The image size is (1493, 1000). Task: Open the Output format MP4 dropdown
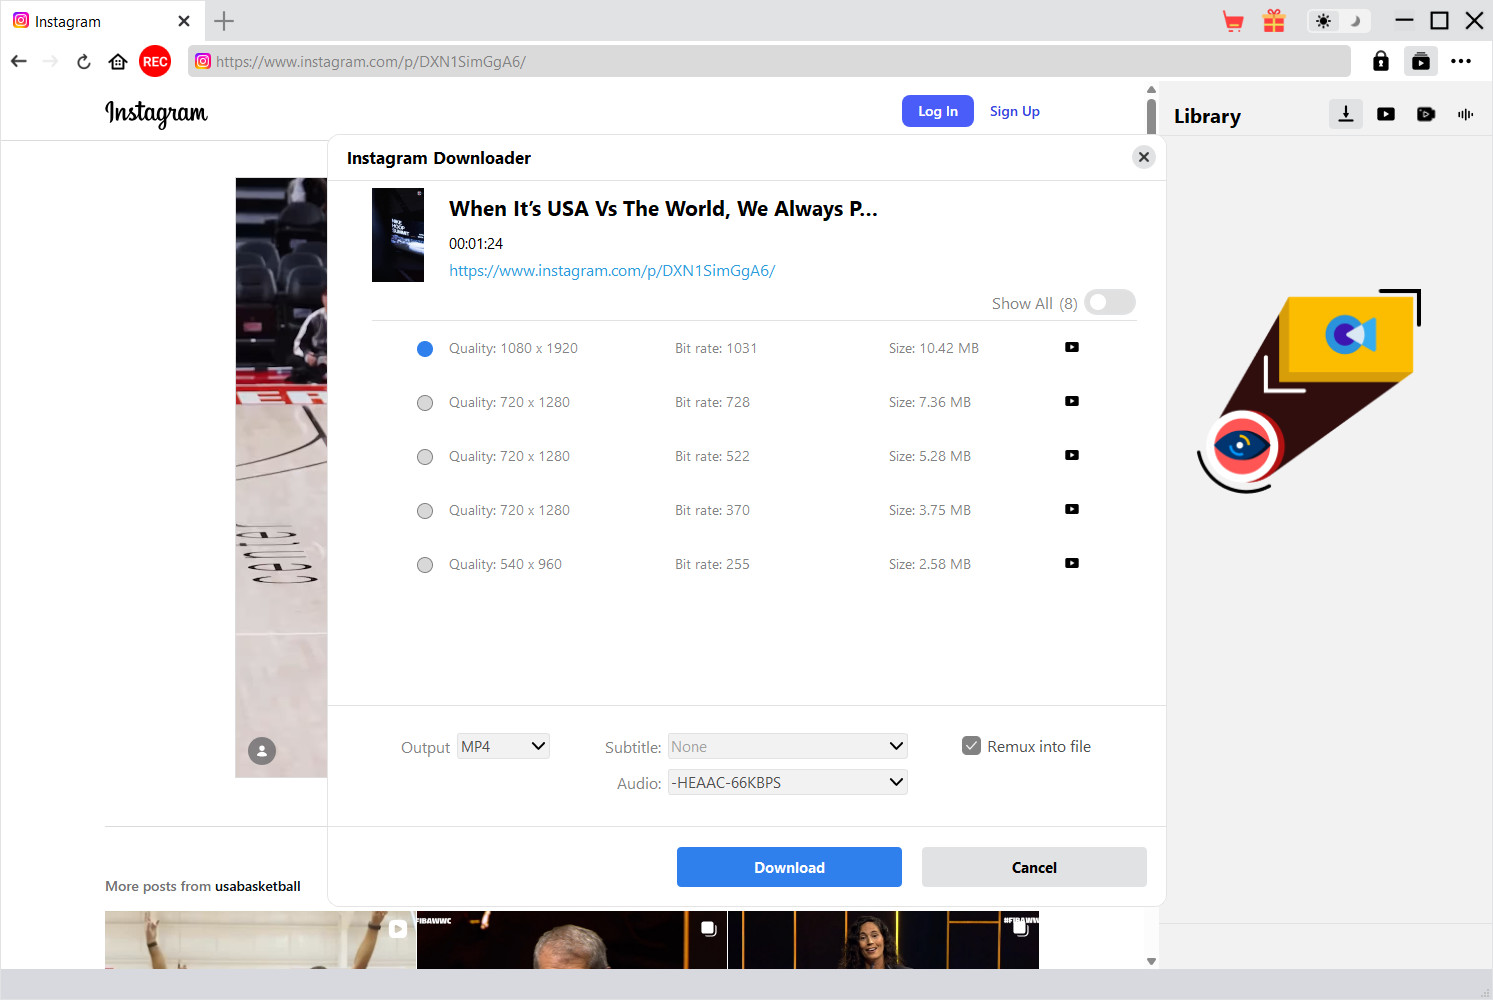503,746
